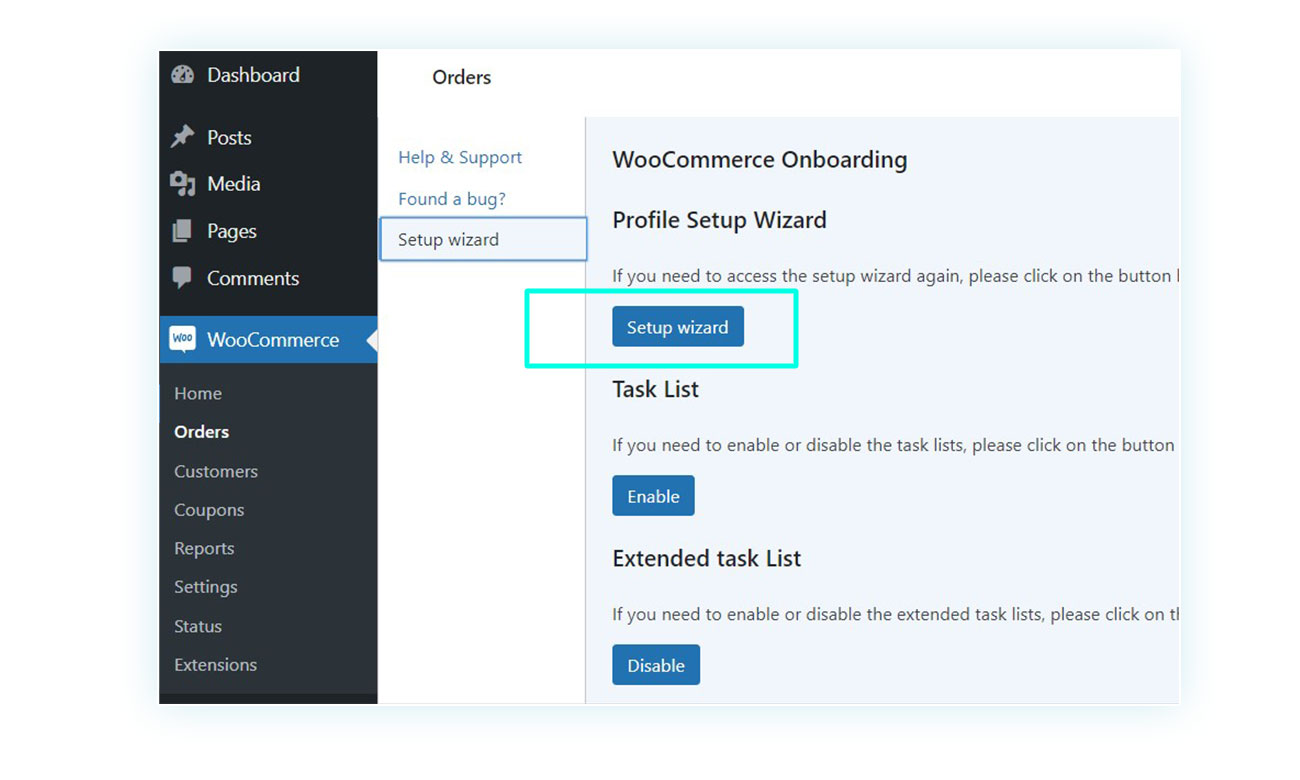Select the WooCommerce menu label
1300x780 pixels.
point(273,340)
